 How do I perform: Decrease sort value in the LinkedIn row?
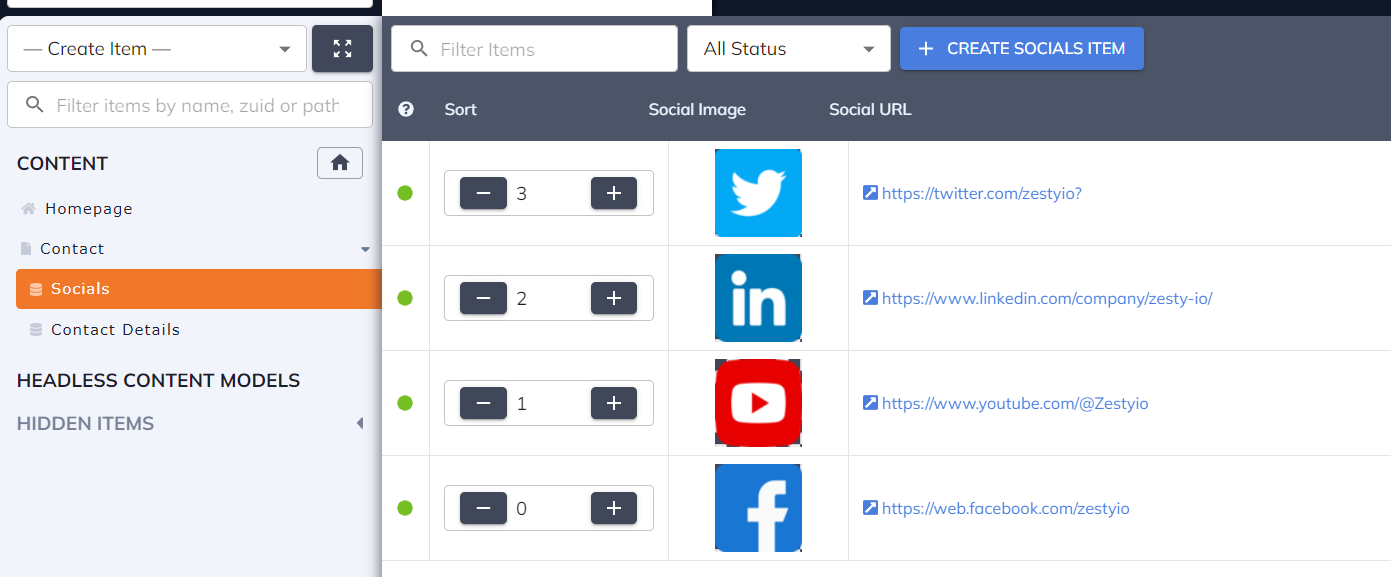tap(483, 298)
